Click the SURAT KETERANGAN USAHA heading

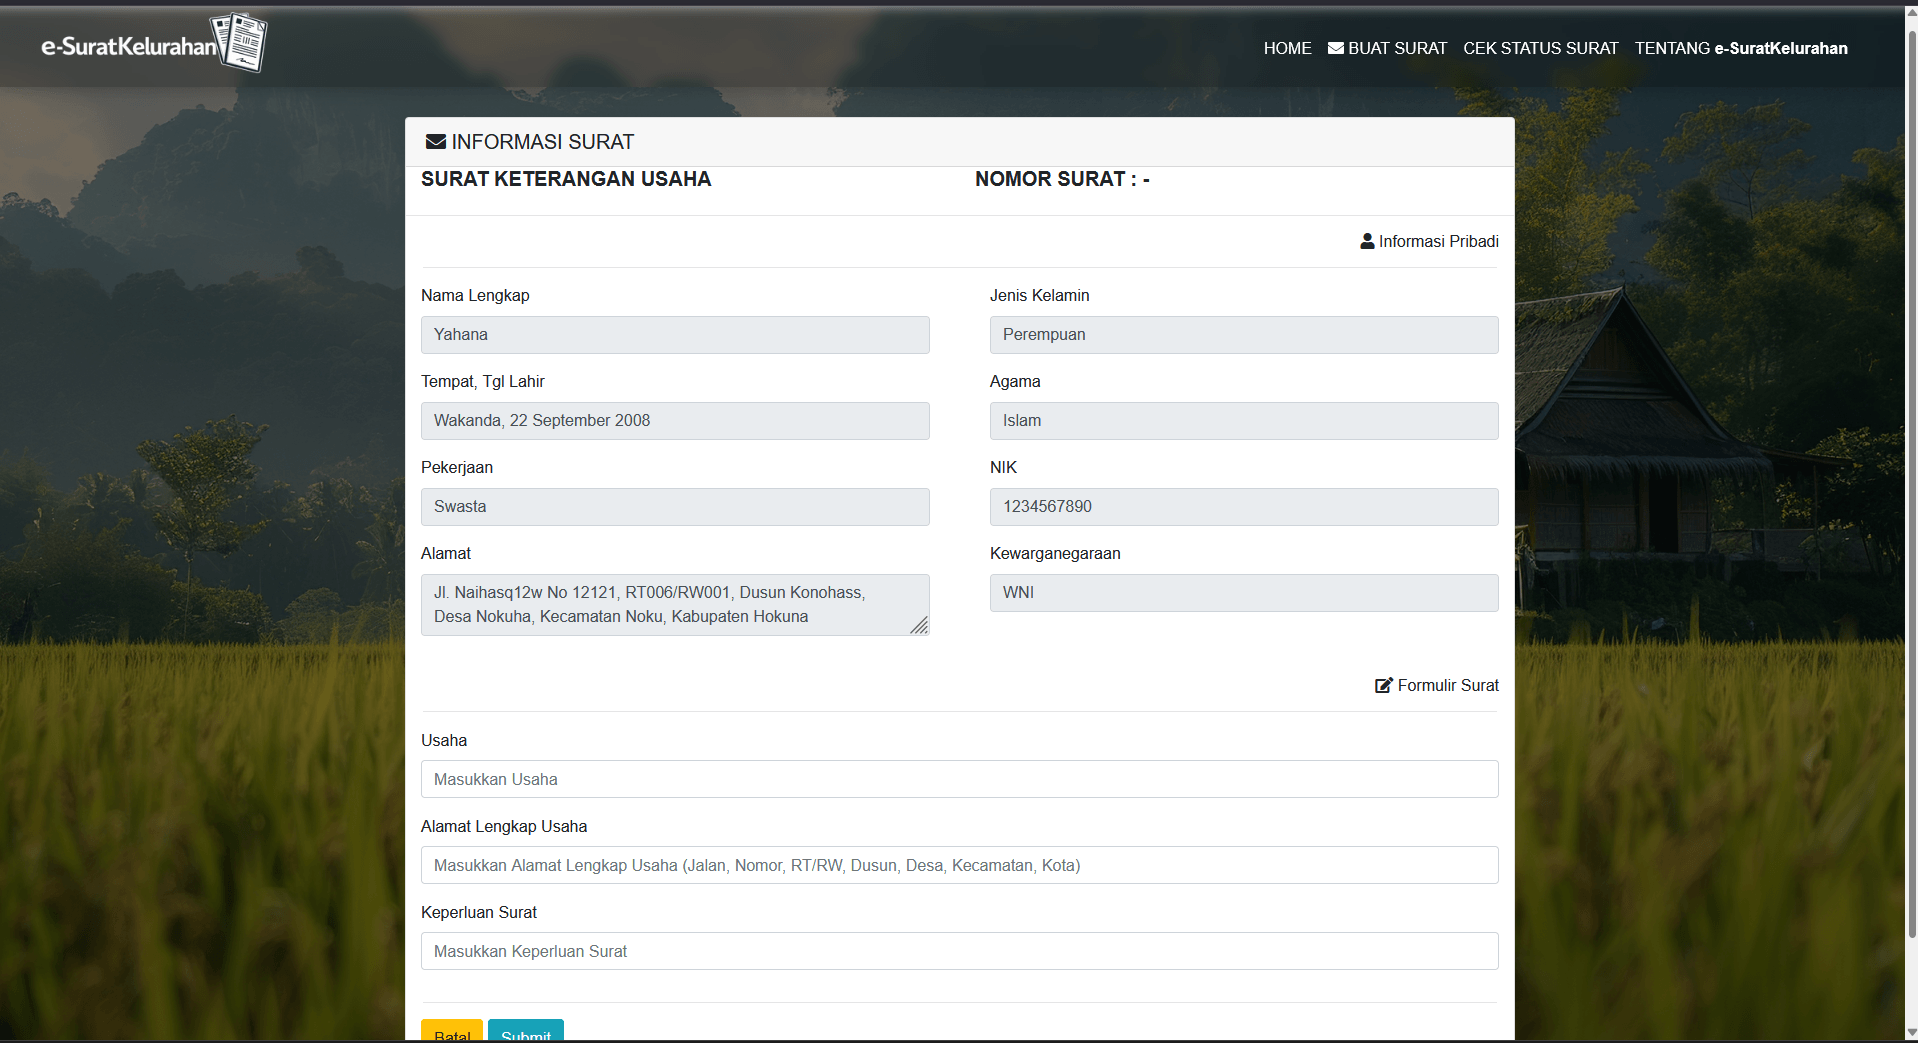pyautogui.click(x=566, y=179)
